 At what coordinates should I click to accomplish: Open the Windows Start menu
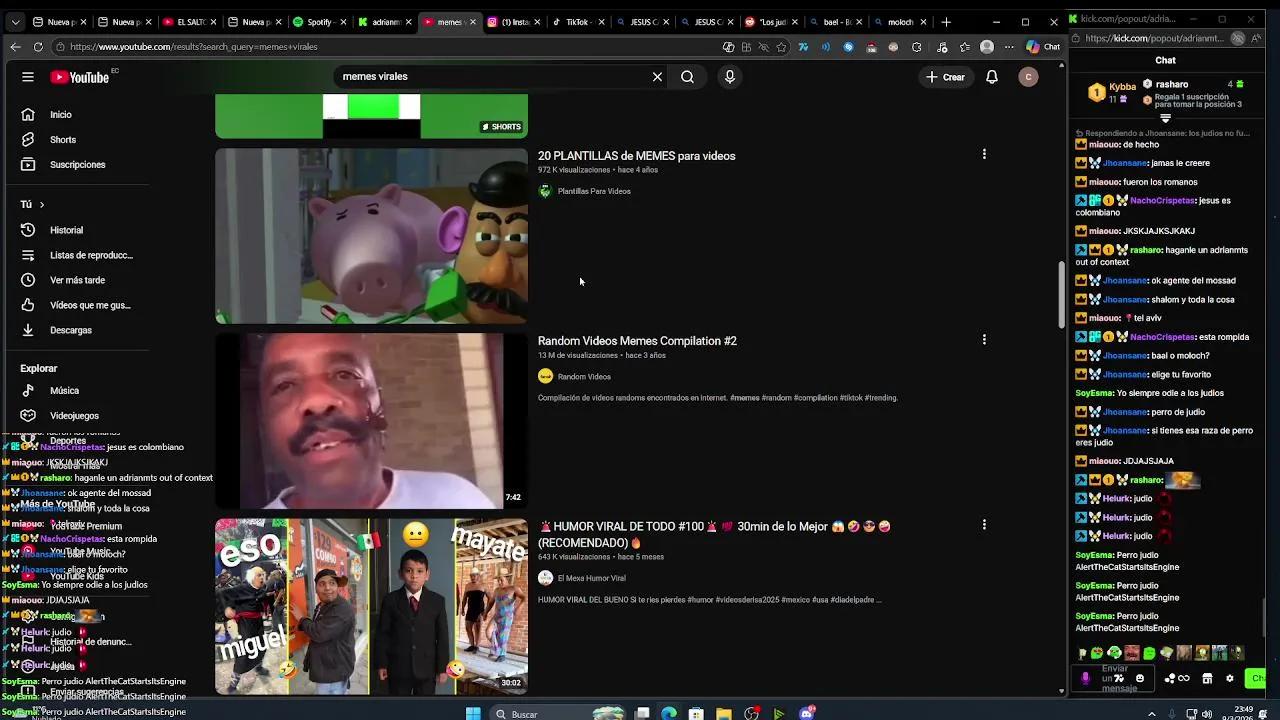coord(473,713)
